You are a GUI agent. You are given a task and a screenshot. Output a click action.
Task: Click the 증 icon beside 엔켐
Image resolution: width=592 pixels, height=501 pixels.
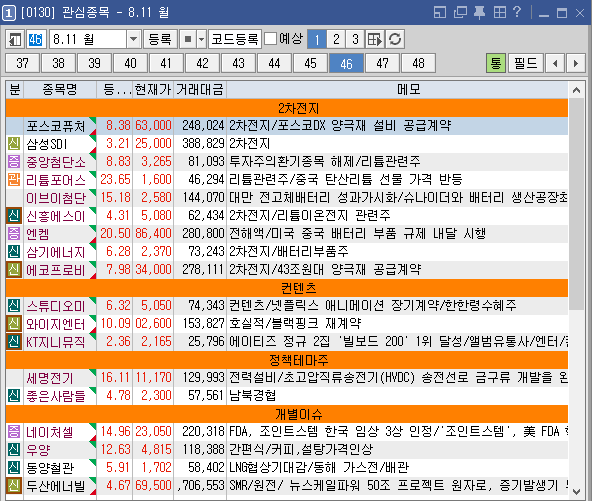(14, 233)
